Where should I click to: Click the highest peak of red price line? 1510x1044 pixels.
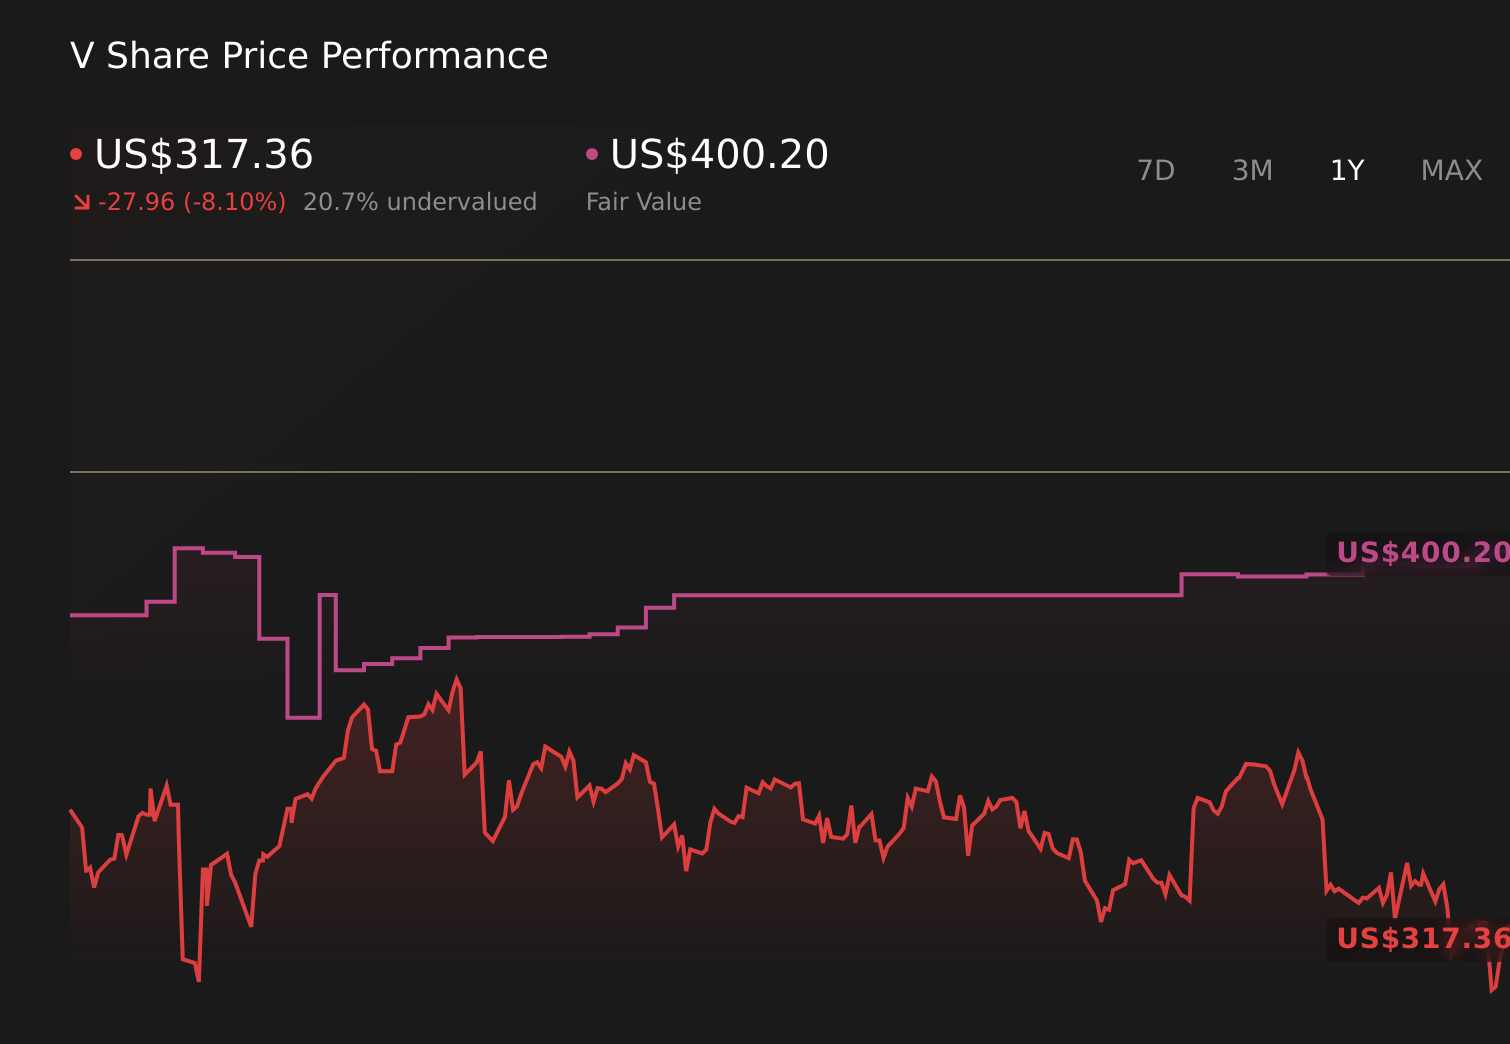[x=457, y=680]
